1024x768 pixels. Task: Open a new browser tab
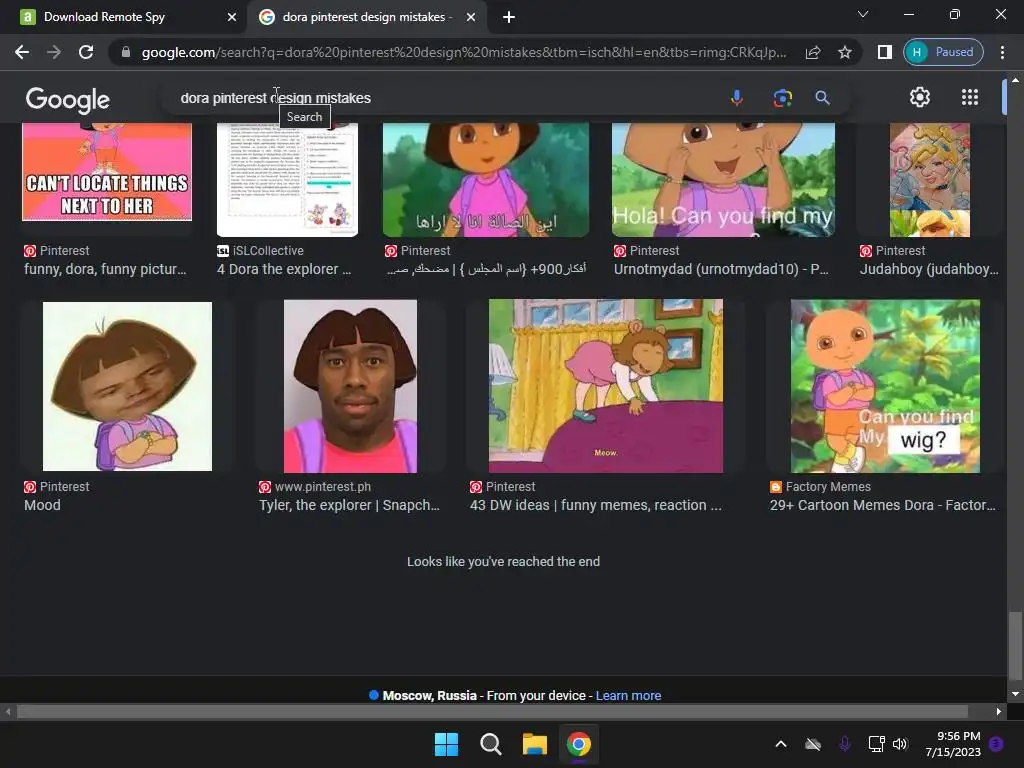[x=509, y=17]
